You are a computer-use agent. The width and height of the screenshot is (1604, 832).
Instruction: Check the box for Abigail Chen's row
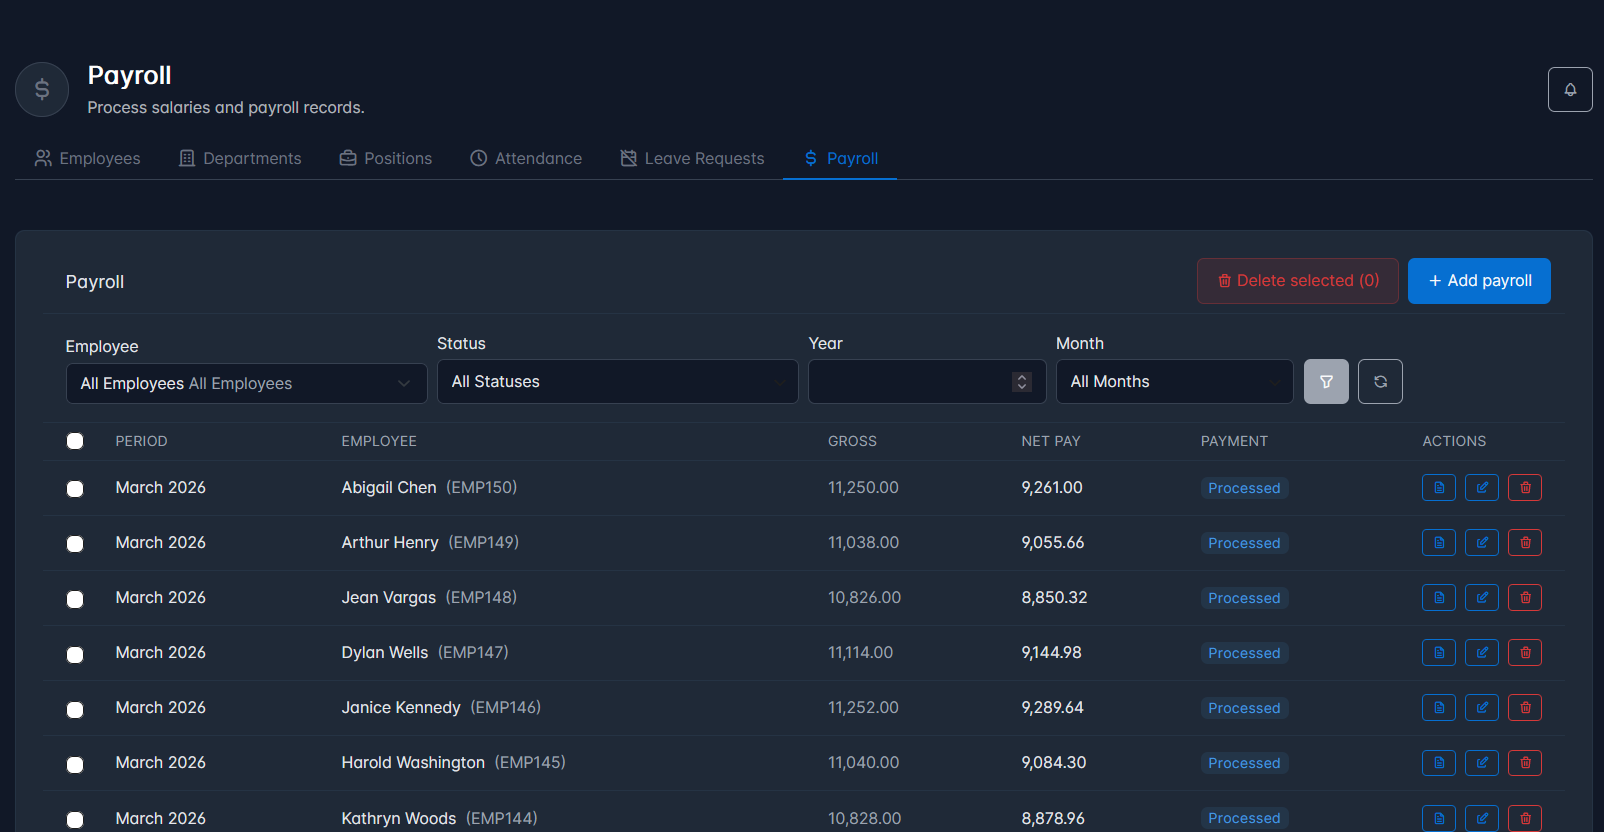pyautogui.click(x=75, y=489)
